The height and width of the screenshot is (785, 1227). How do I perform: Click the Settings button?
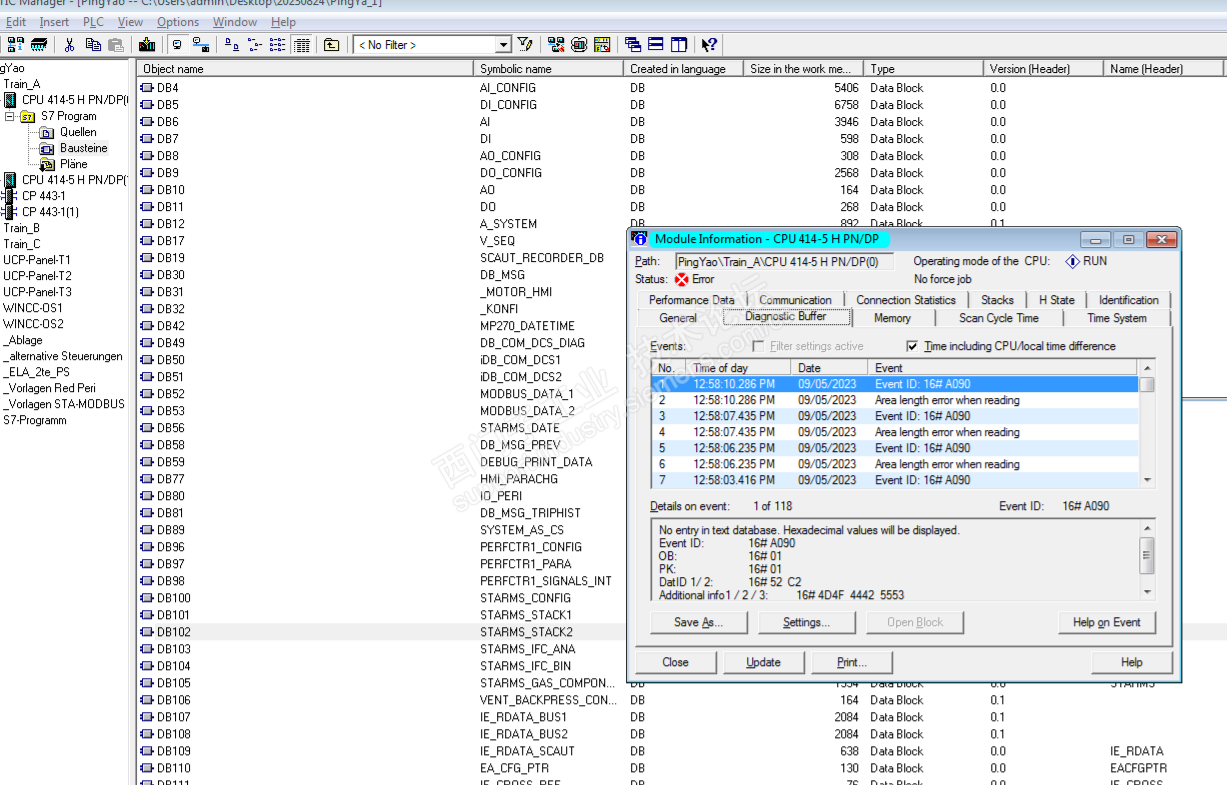806,622
